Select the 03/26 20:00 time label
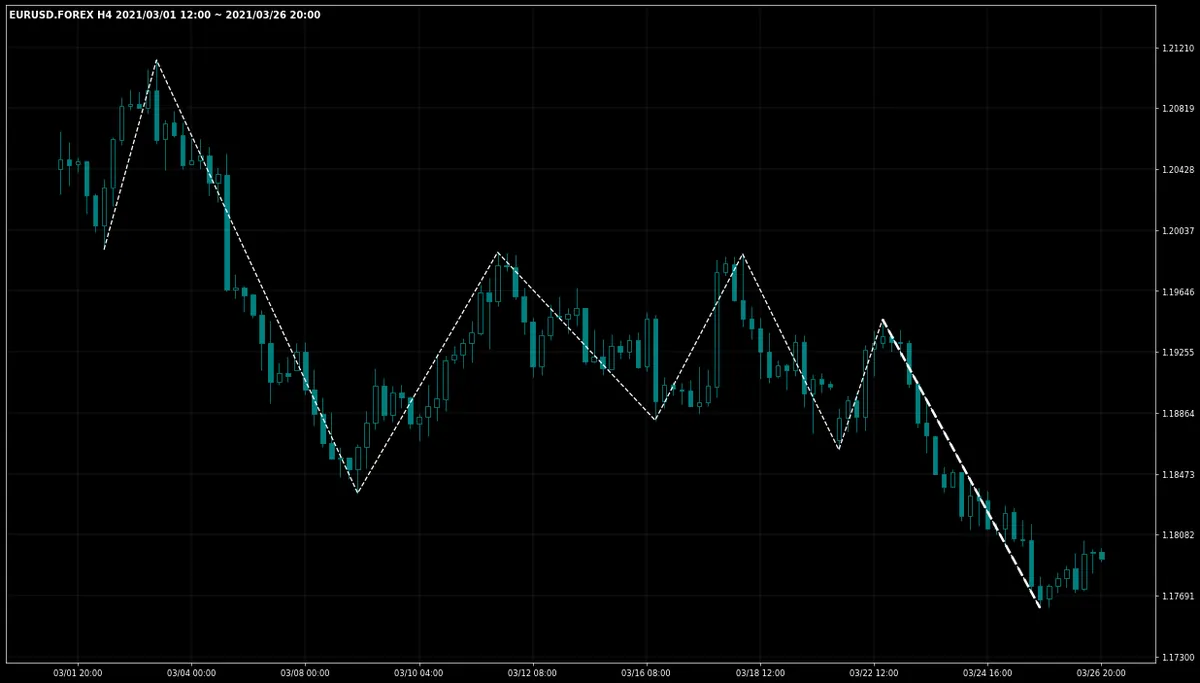This screenshot has height=683, width=1200. tap(1102, 673)
